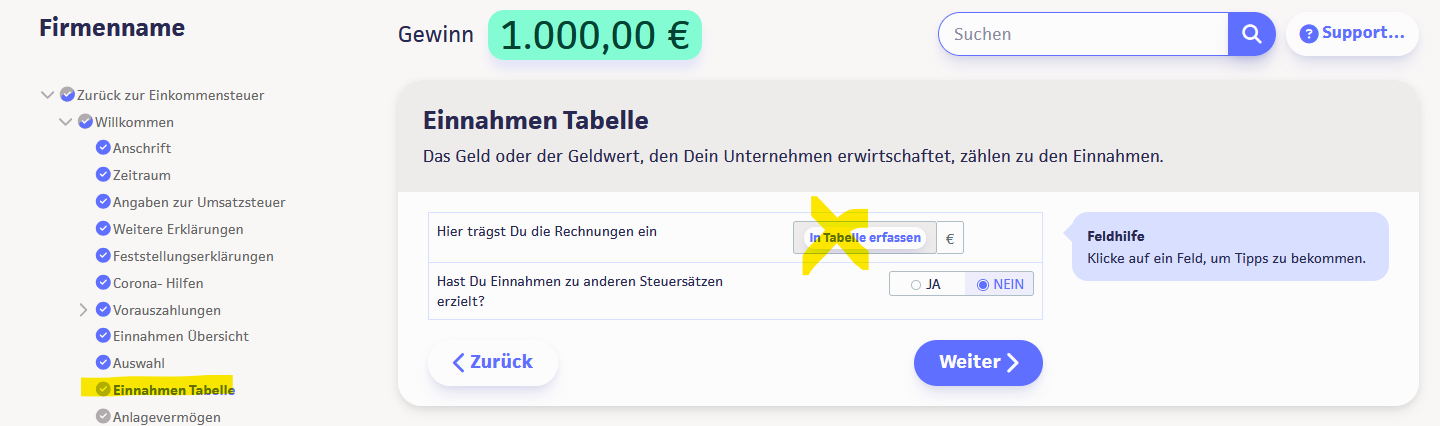Click the In Tabelle erfassen button
The width and height of the screenshot is (1440, 426).
pyautogui.click(x=865, y=238)
